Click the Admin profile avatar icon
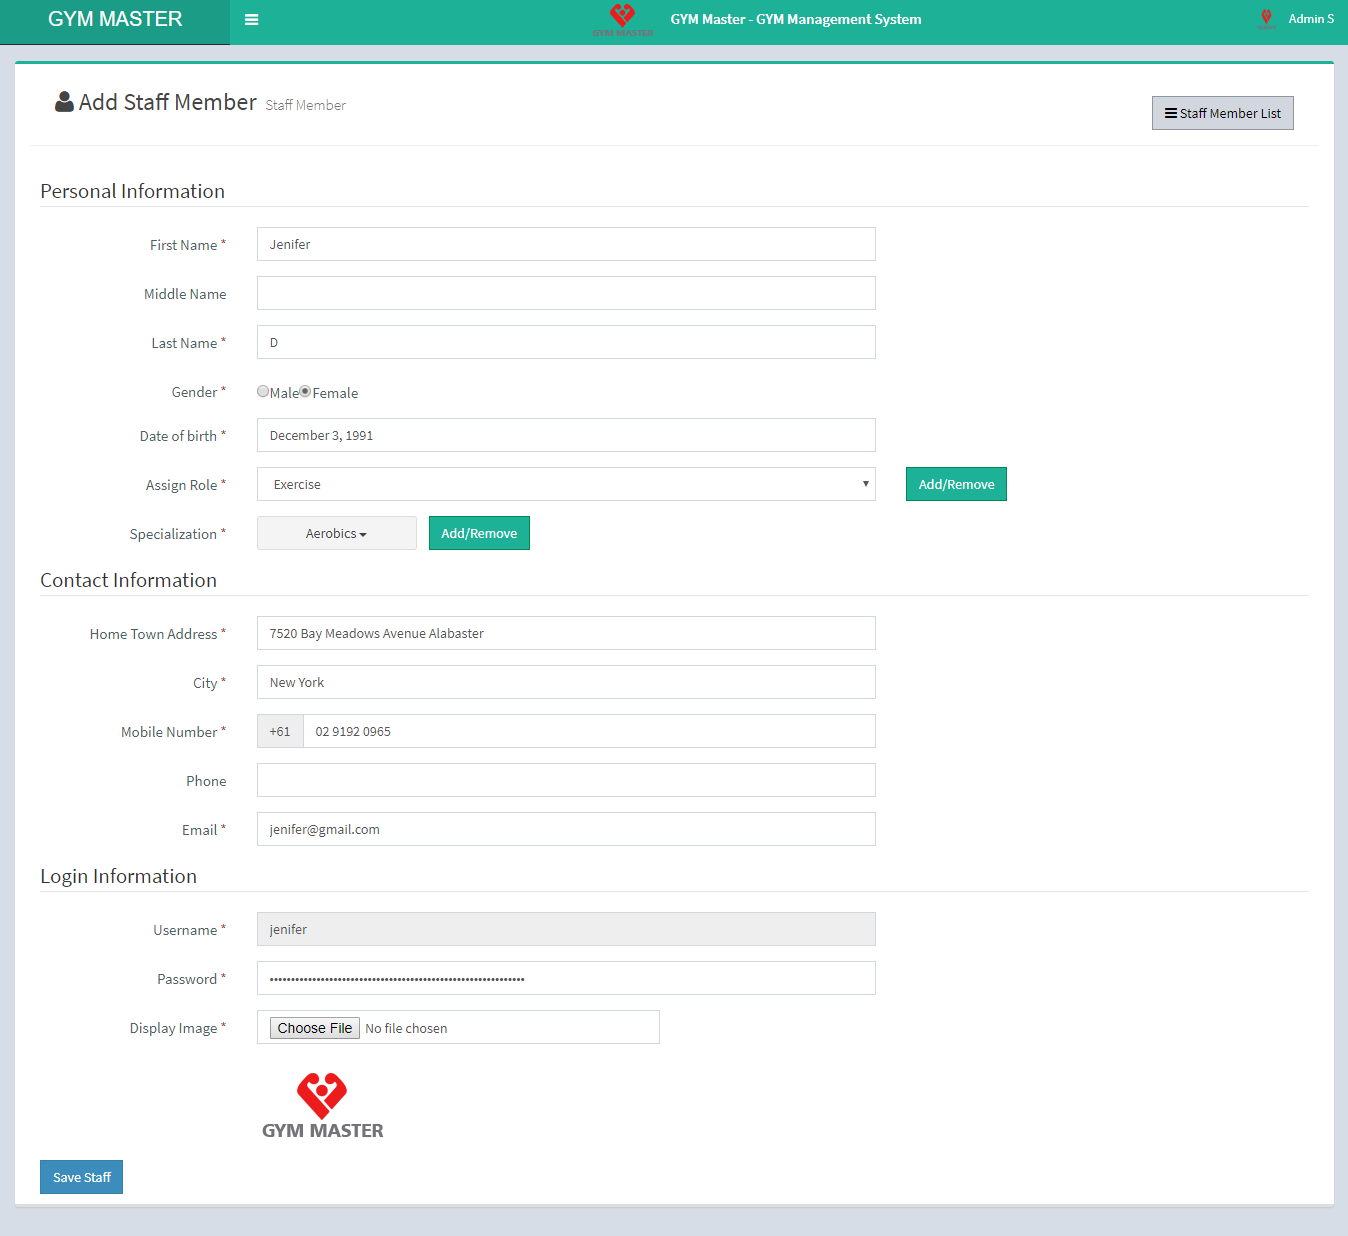Image resolution: width=1348 pixels, height=1236 pixels. coord(1266,19)
